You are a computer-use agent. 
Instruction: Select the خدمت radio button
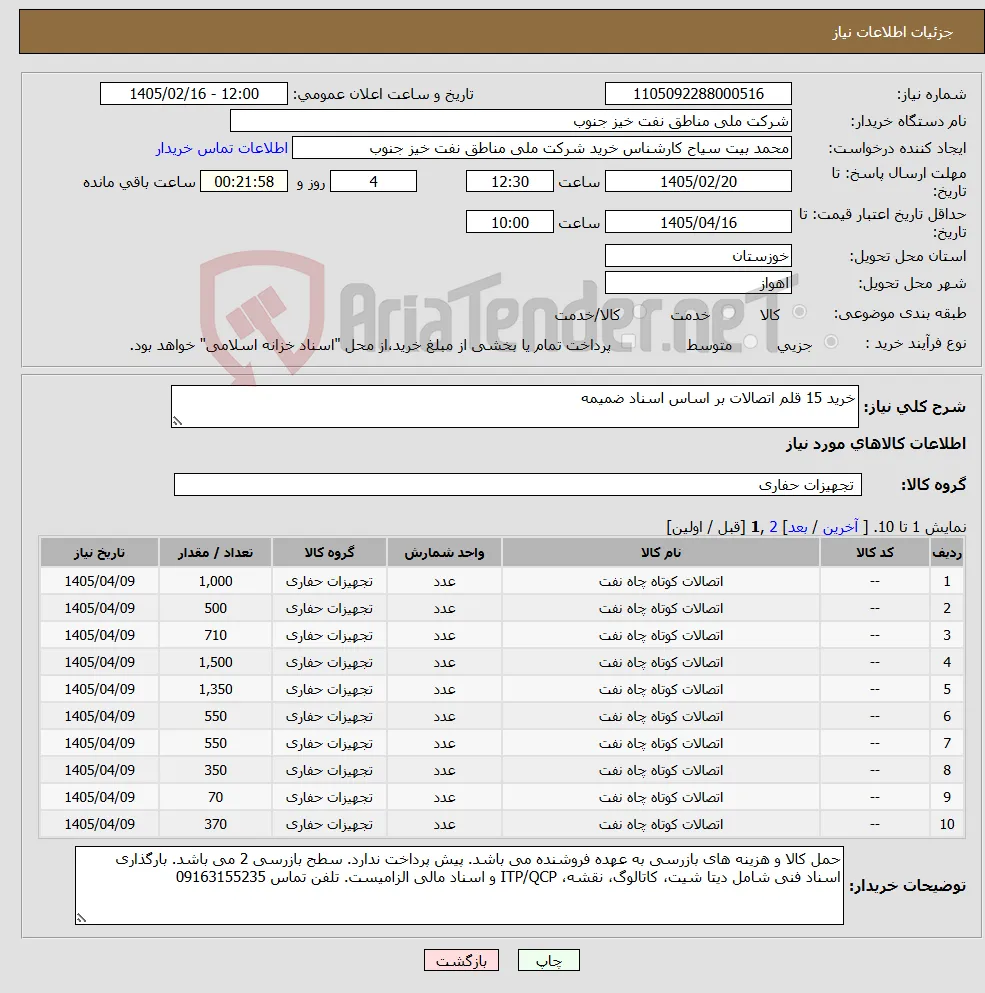click(728, 312)
